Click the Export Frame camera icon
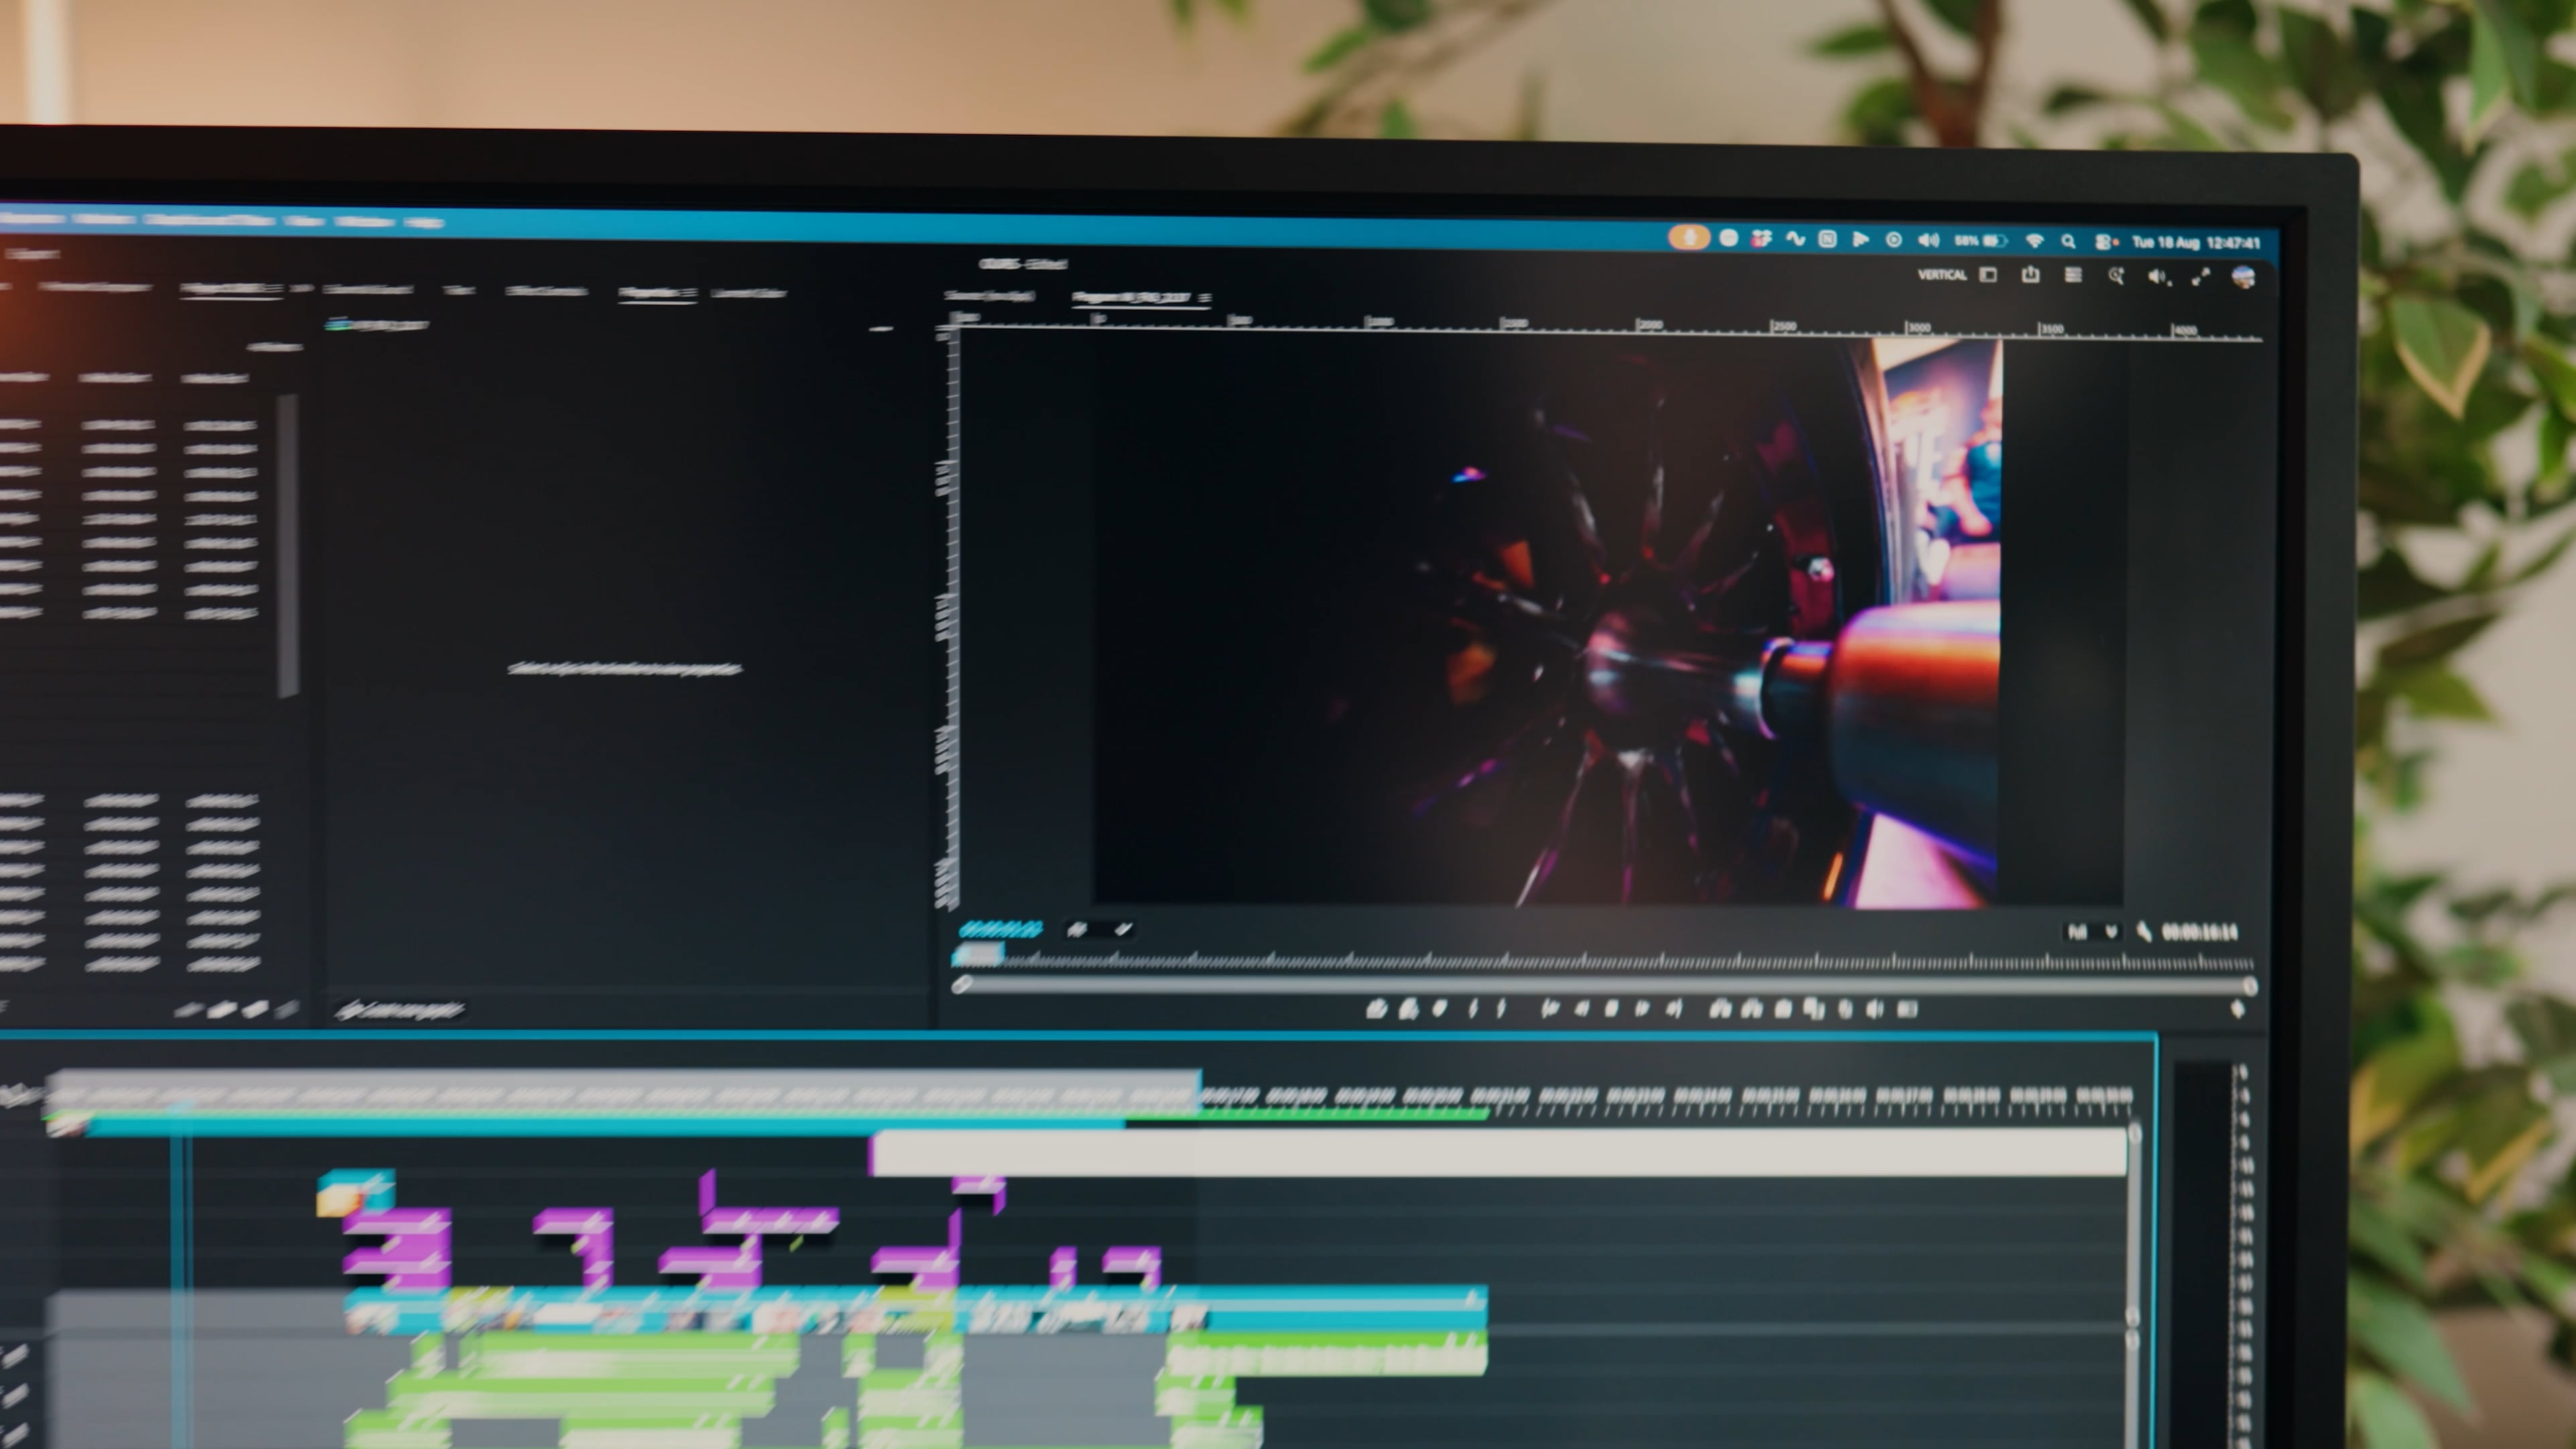The height and width of the screenshot is (1449, 2576). click(x=1784, y=1009)
